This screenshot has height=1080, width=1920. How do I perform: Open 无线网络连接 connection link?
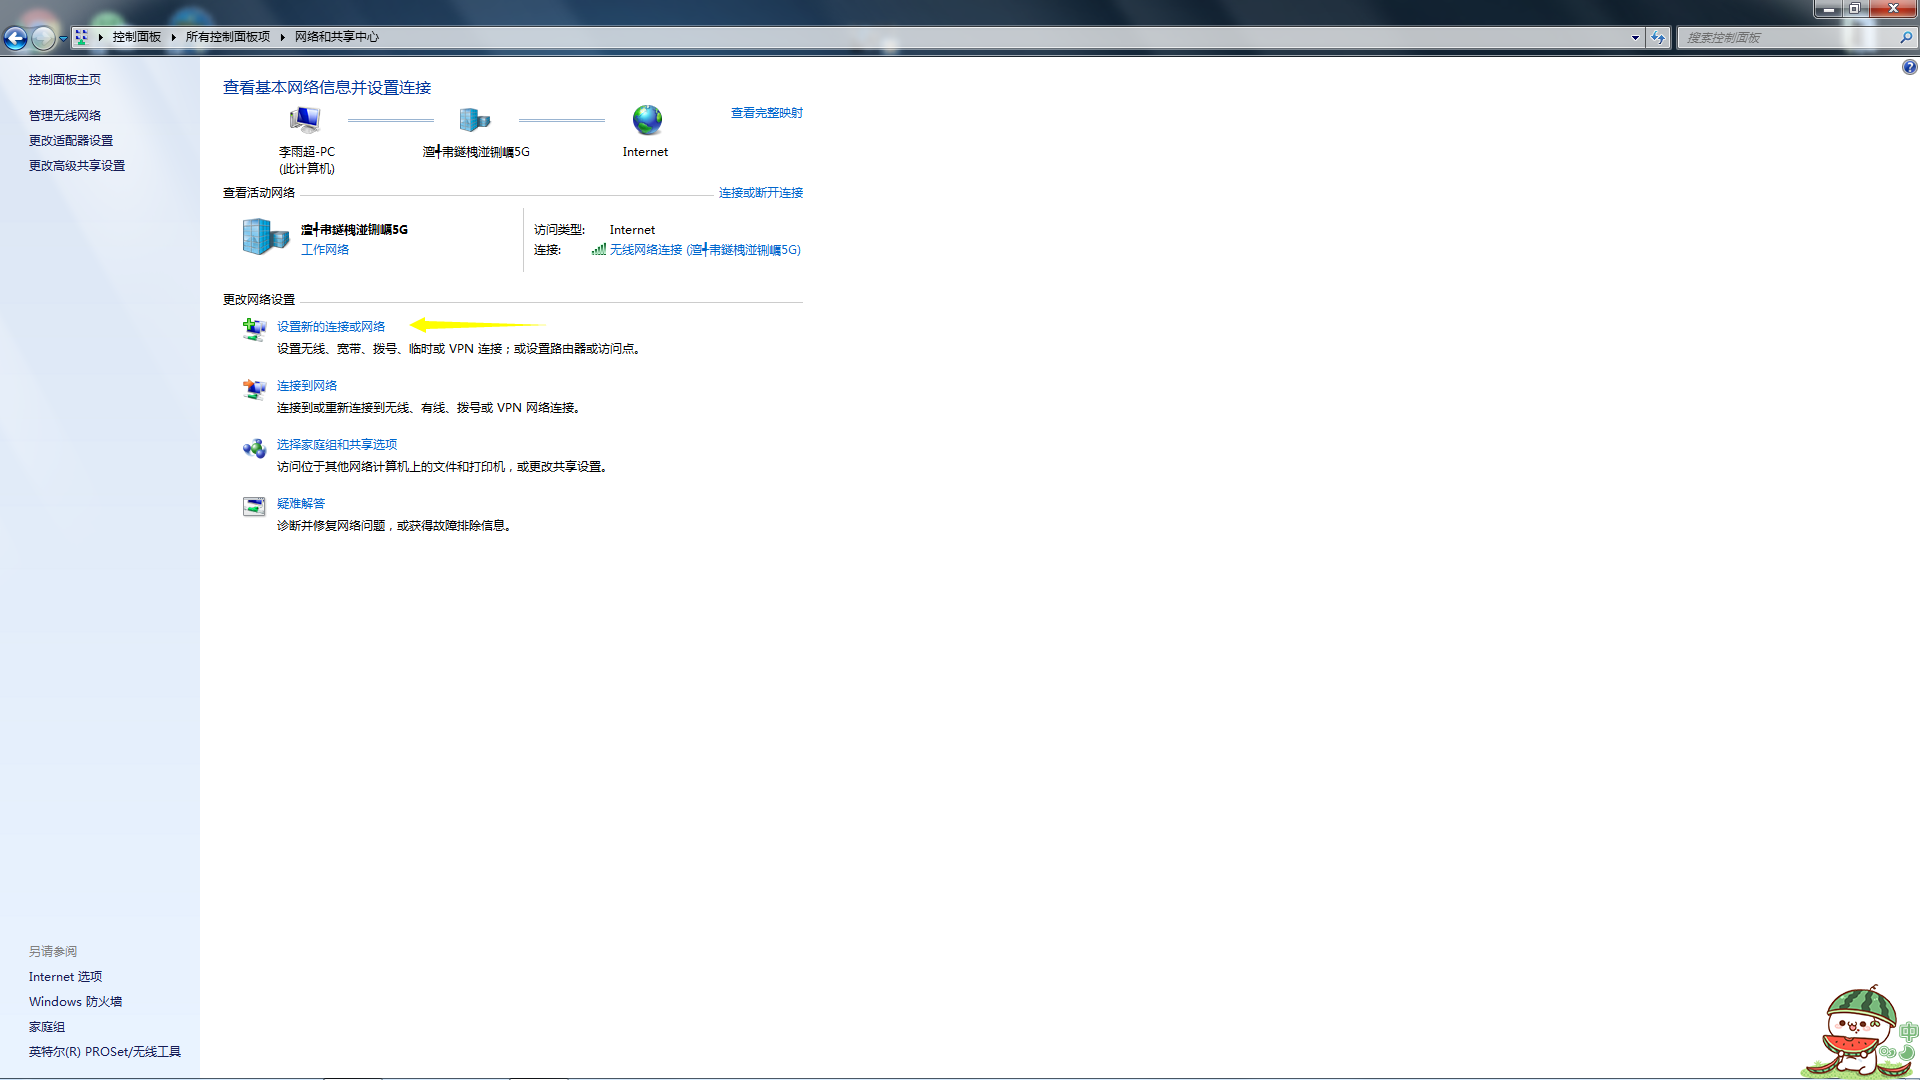point(705,250)
